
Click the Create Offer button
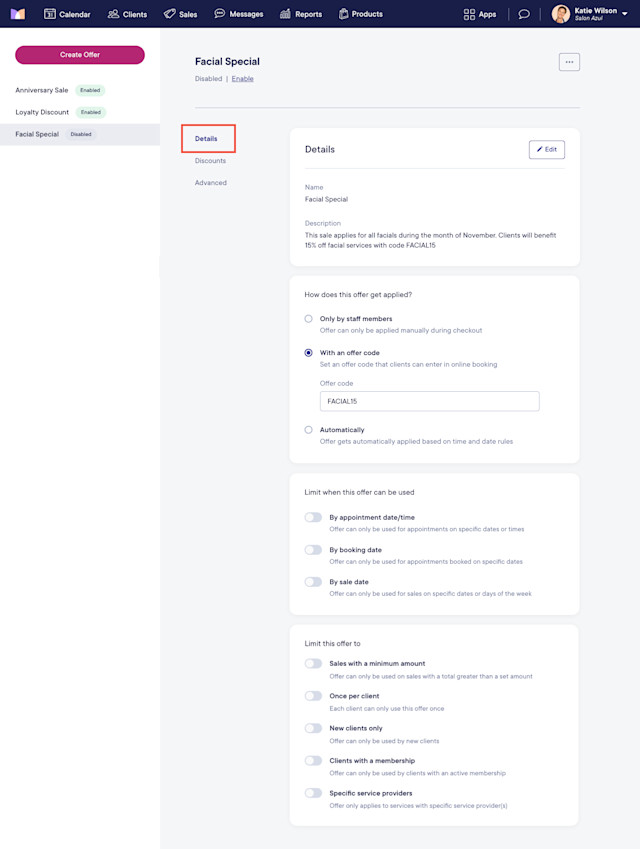[x=80, y=55]
